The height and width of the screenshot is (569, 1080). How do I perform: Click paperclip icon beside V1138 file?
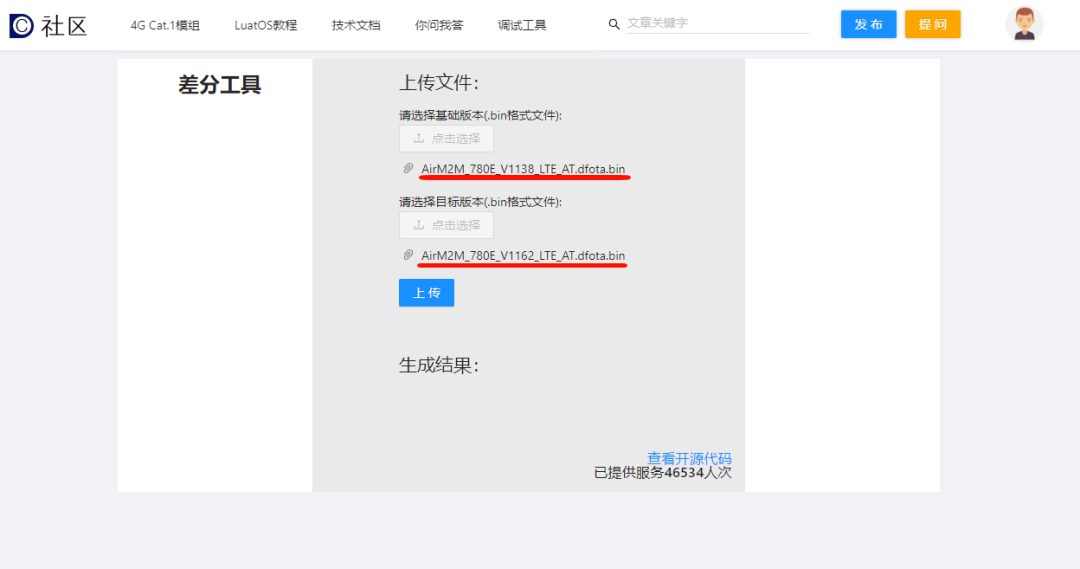(408, 168)
